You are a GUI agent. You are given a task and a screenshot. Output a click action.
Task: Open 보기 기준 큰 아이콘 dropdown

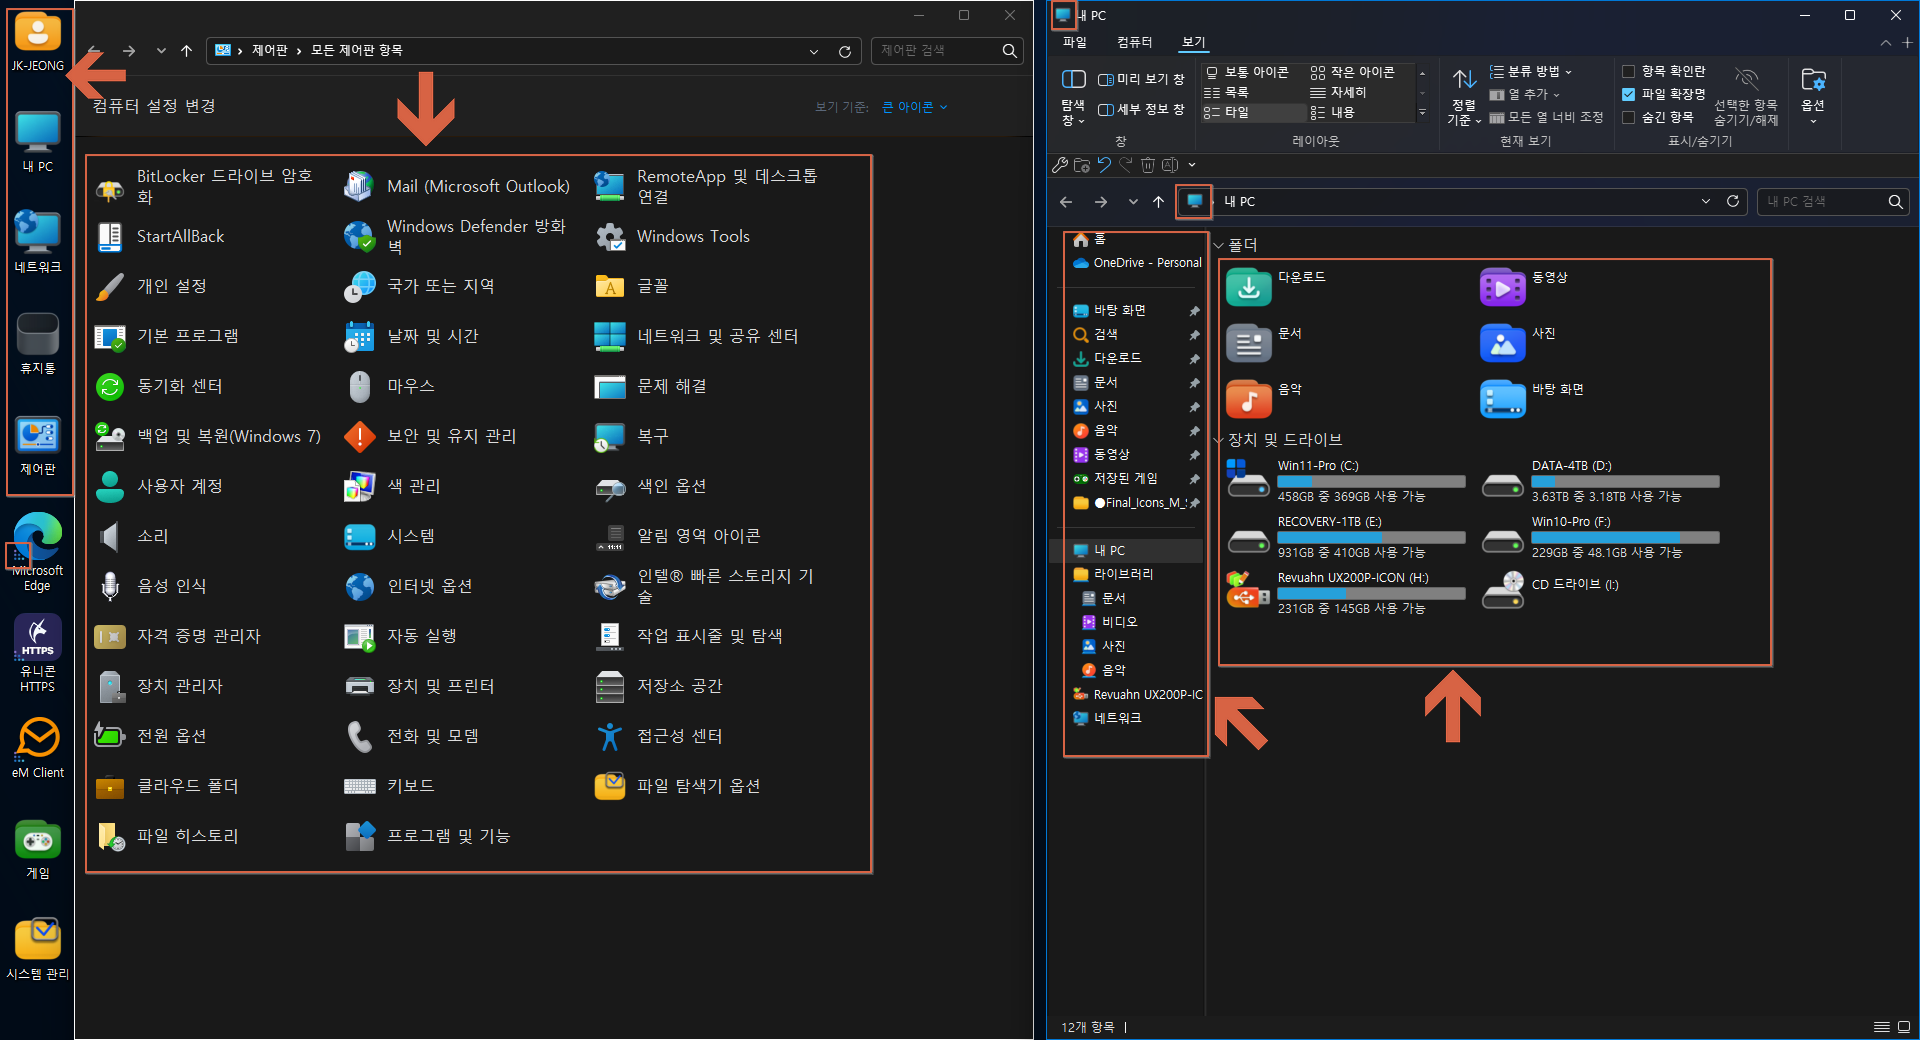pos(914,107)
